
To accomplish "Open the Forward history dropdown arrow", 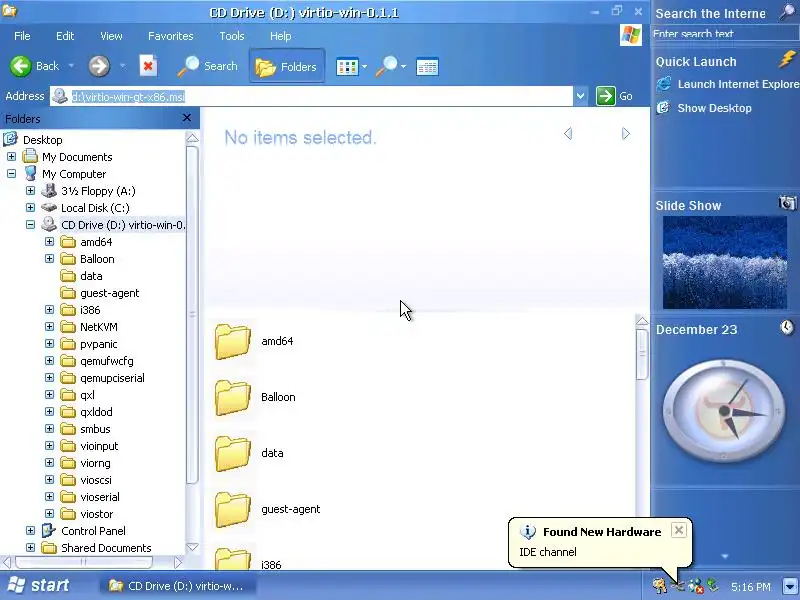I will click(122, 66).
